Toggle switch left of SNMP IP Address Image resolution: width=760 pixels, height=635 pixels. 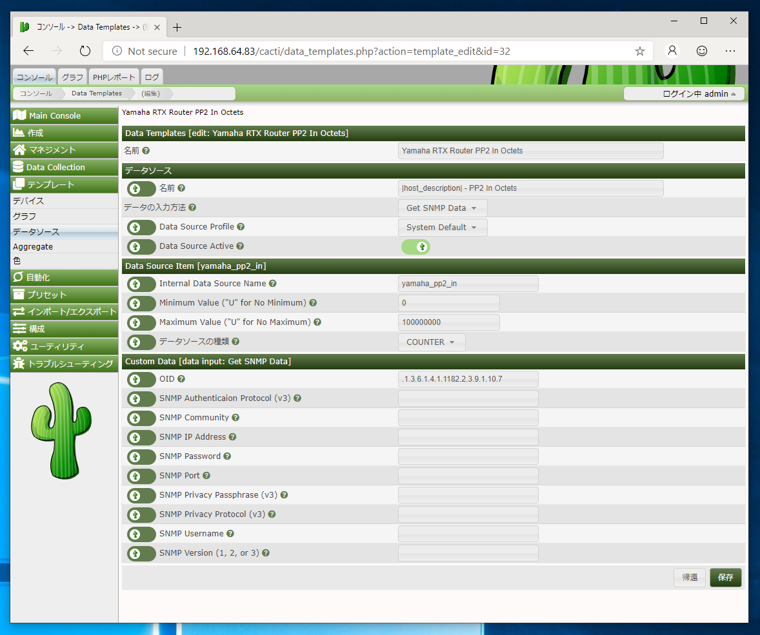tap(141, 438)
